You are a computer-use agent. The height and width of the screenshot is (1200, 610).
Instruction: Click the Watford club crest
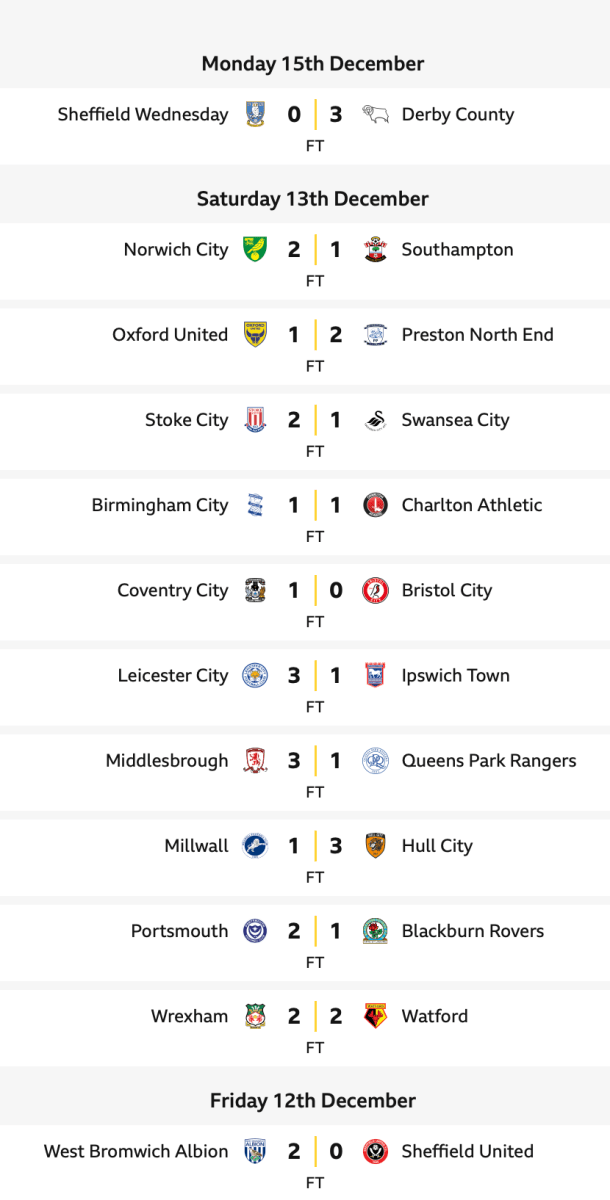click(x=375, y=1016)
